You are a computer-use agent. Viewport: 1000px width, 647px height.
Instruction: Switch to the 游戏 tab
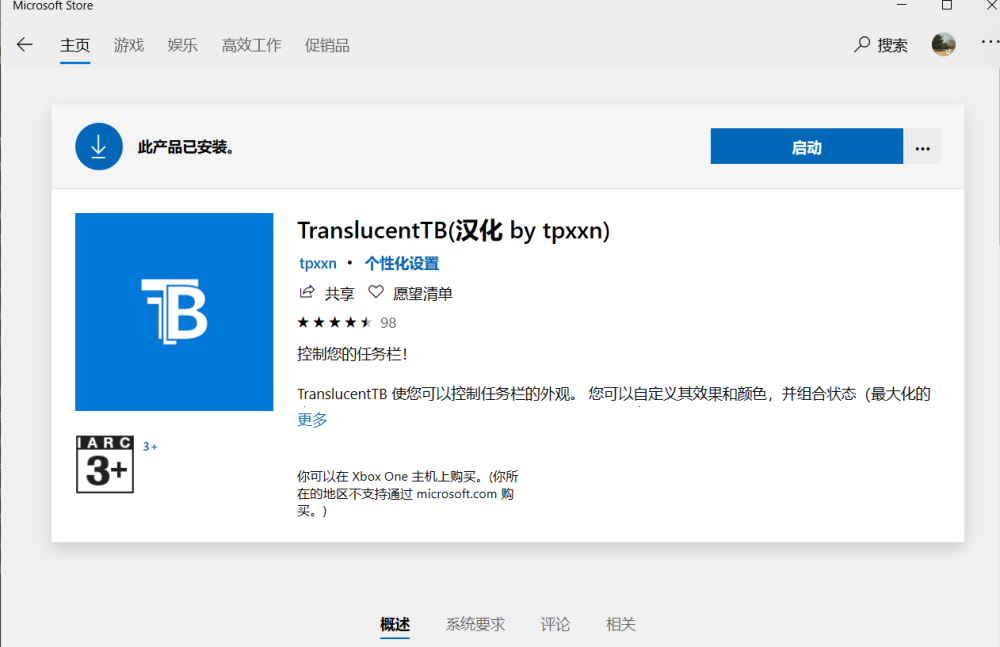(128, 45)
